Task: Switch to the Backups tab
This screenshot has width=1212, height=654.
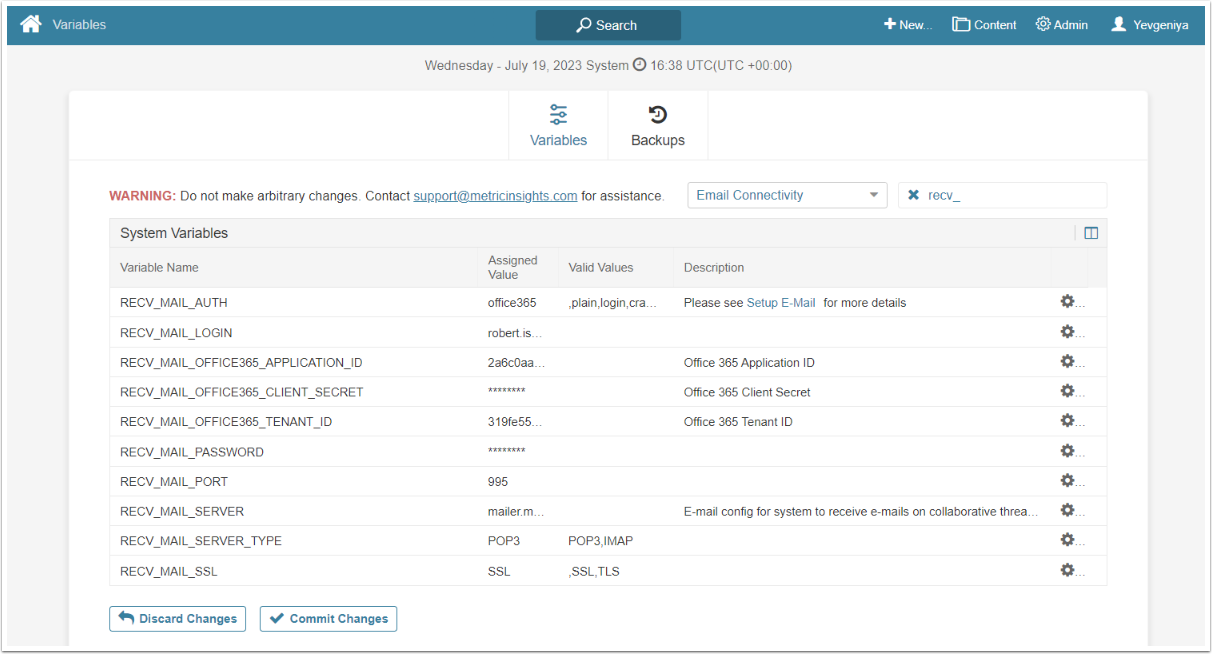Action: click(x=658, y=126)
